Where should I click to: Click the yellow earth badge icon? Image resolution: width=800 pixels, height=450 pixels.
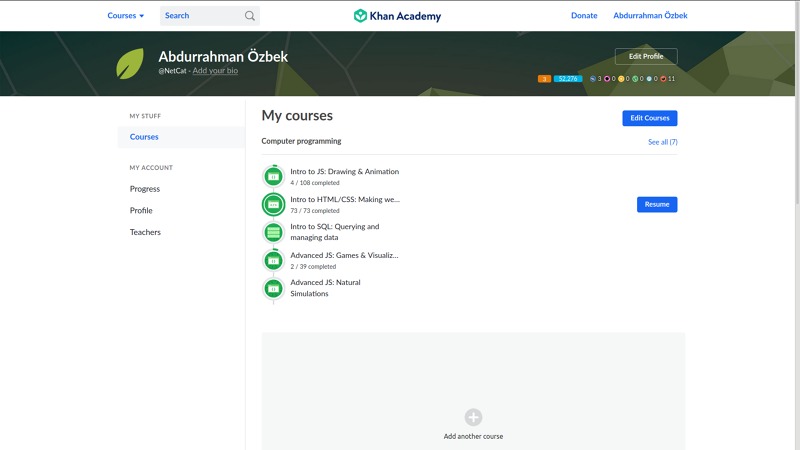click(x=621, y=79)
